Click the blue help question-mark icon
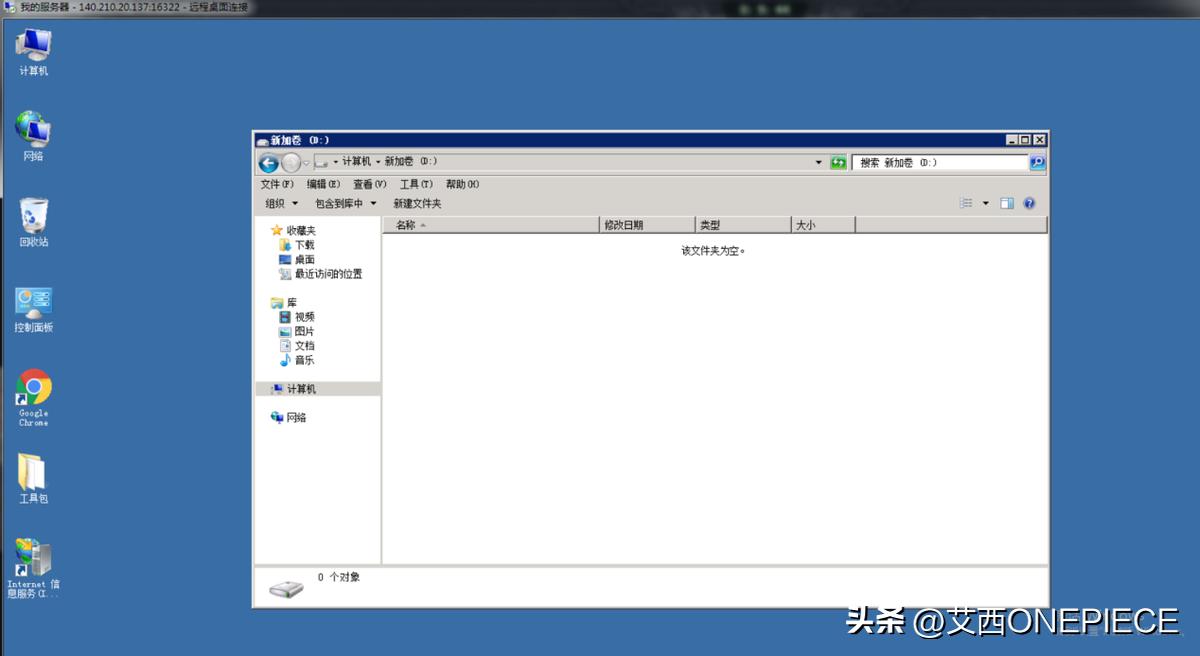 point(1029,203)
